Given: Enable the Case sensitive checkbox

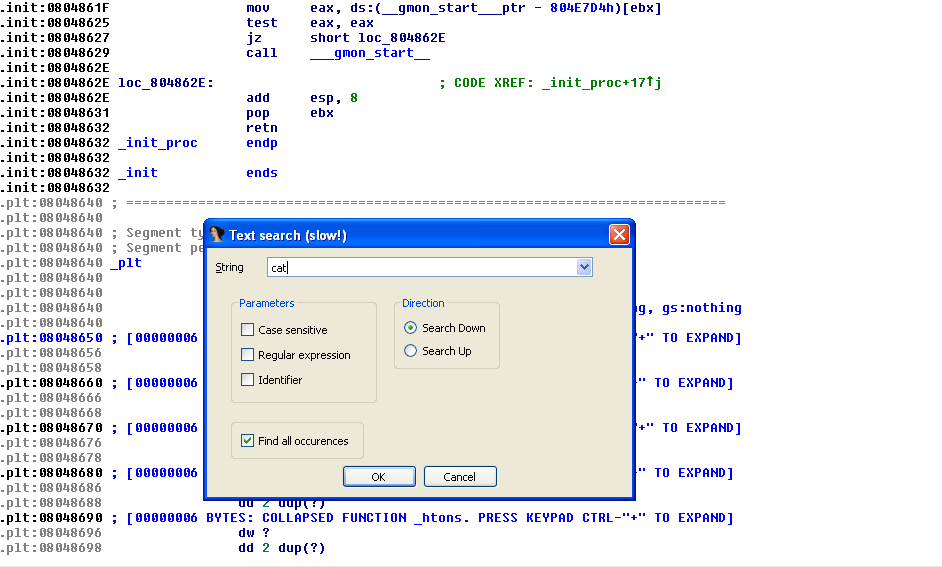Looking at the screenshot, I should point(248,330).
